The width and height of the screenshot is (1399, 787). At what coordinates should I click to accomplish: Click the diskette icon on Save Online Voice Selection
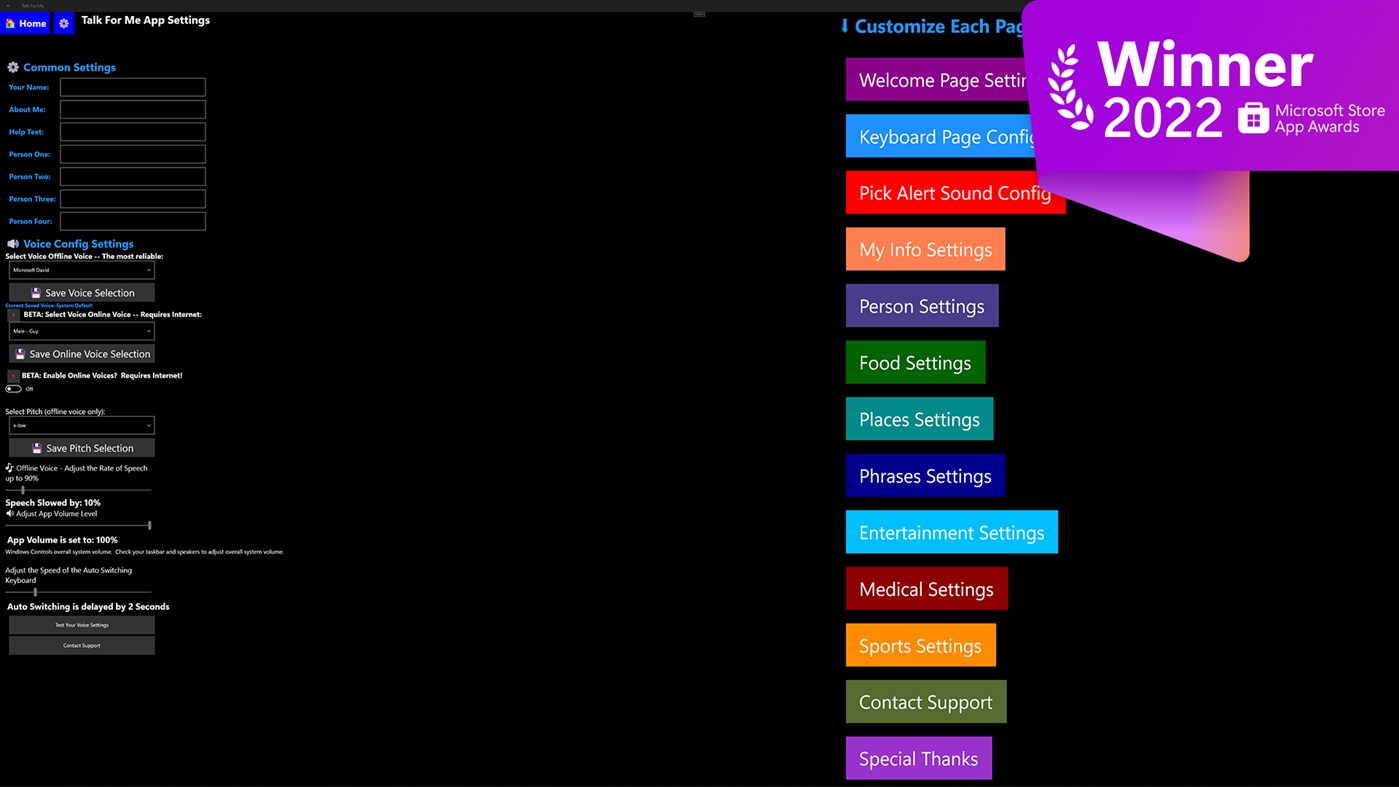18,352
